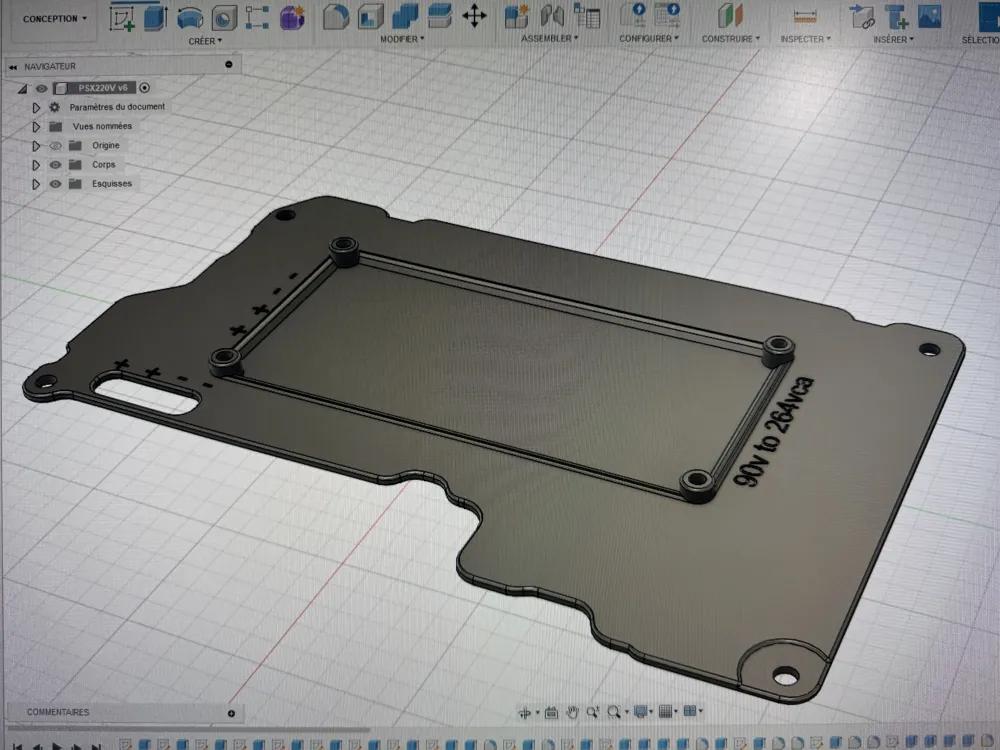
Task: Click the Navigateur panel options circle
Action: pos(229,64)
